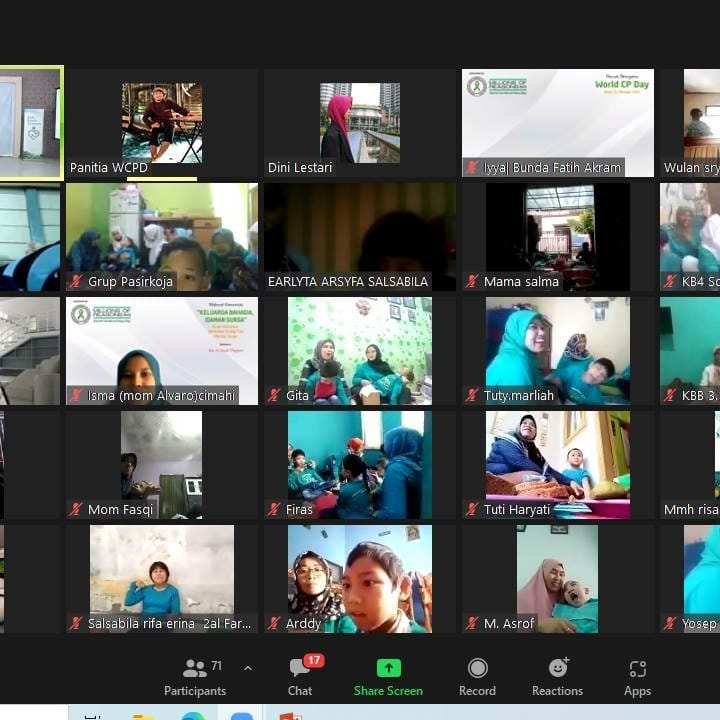The width and height of the screenshot is (720, 720).
Task: Select the Mom Fasqi video tile
Action: 162,465
